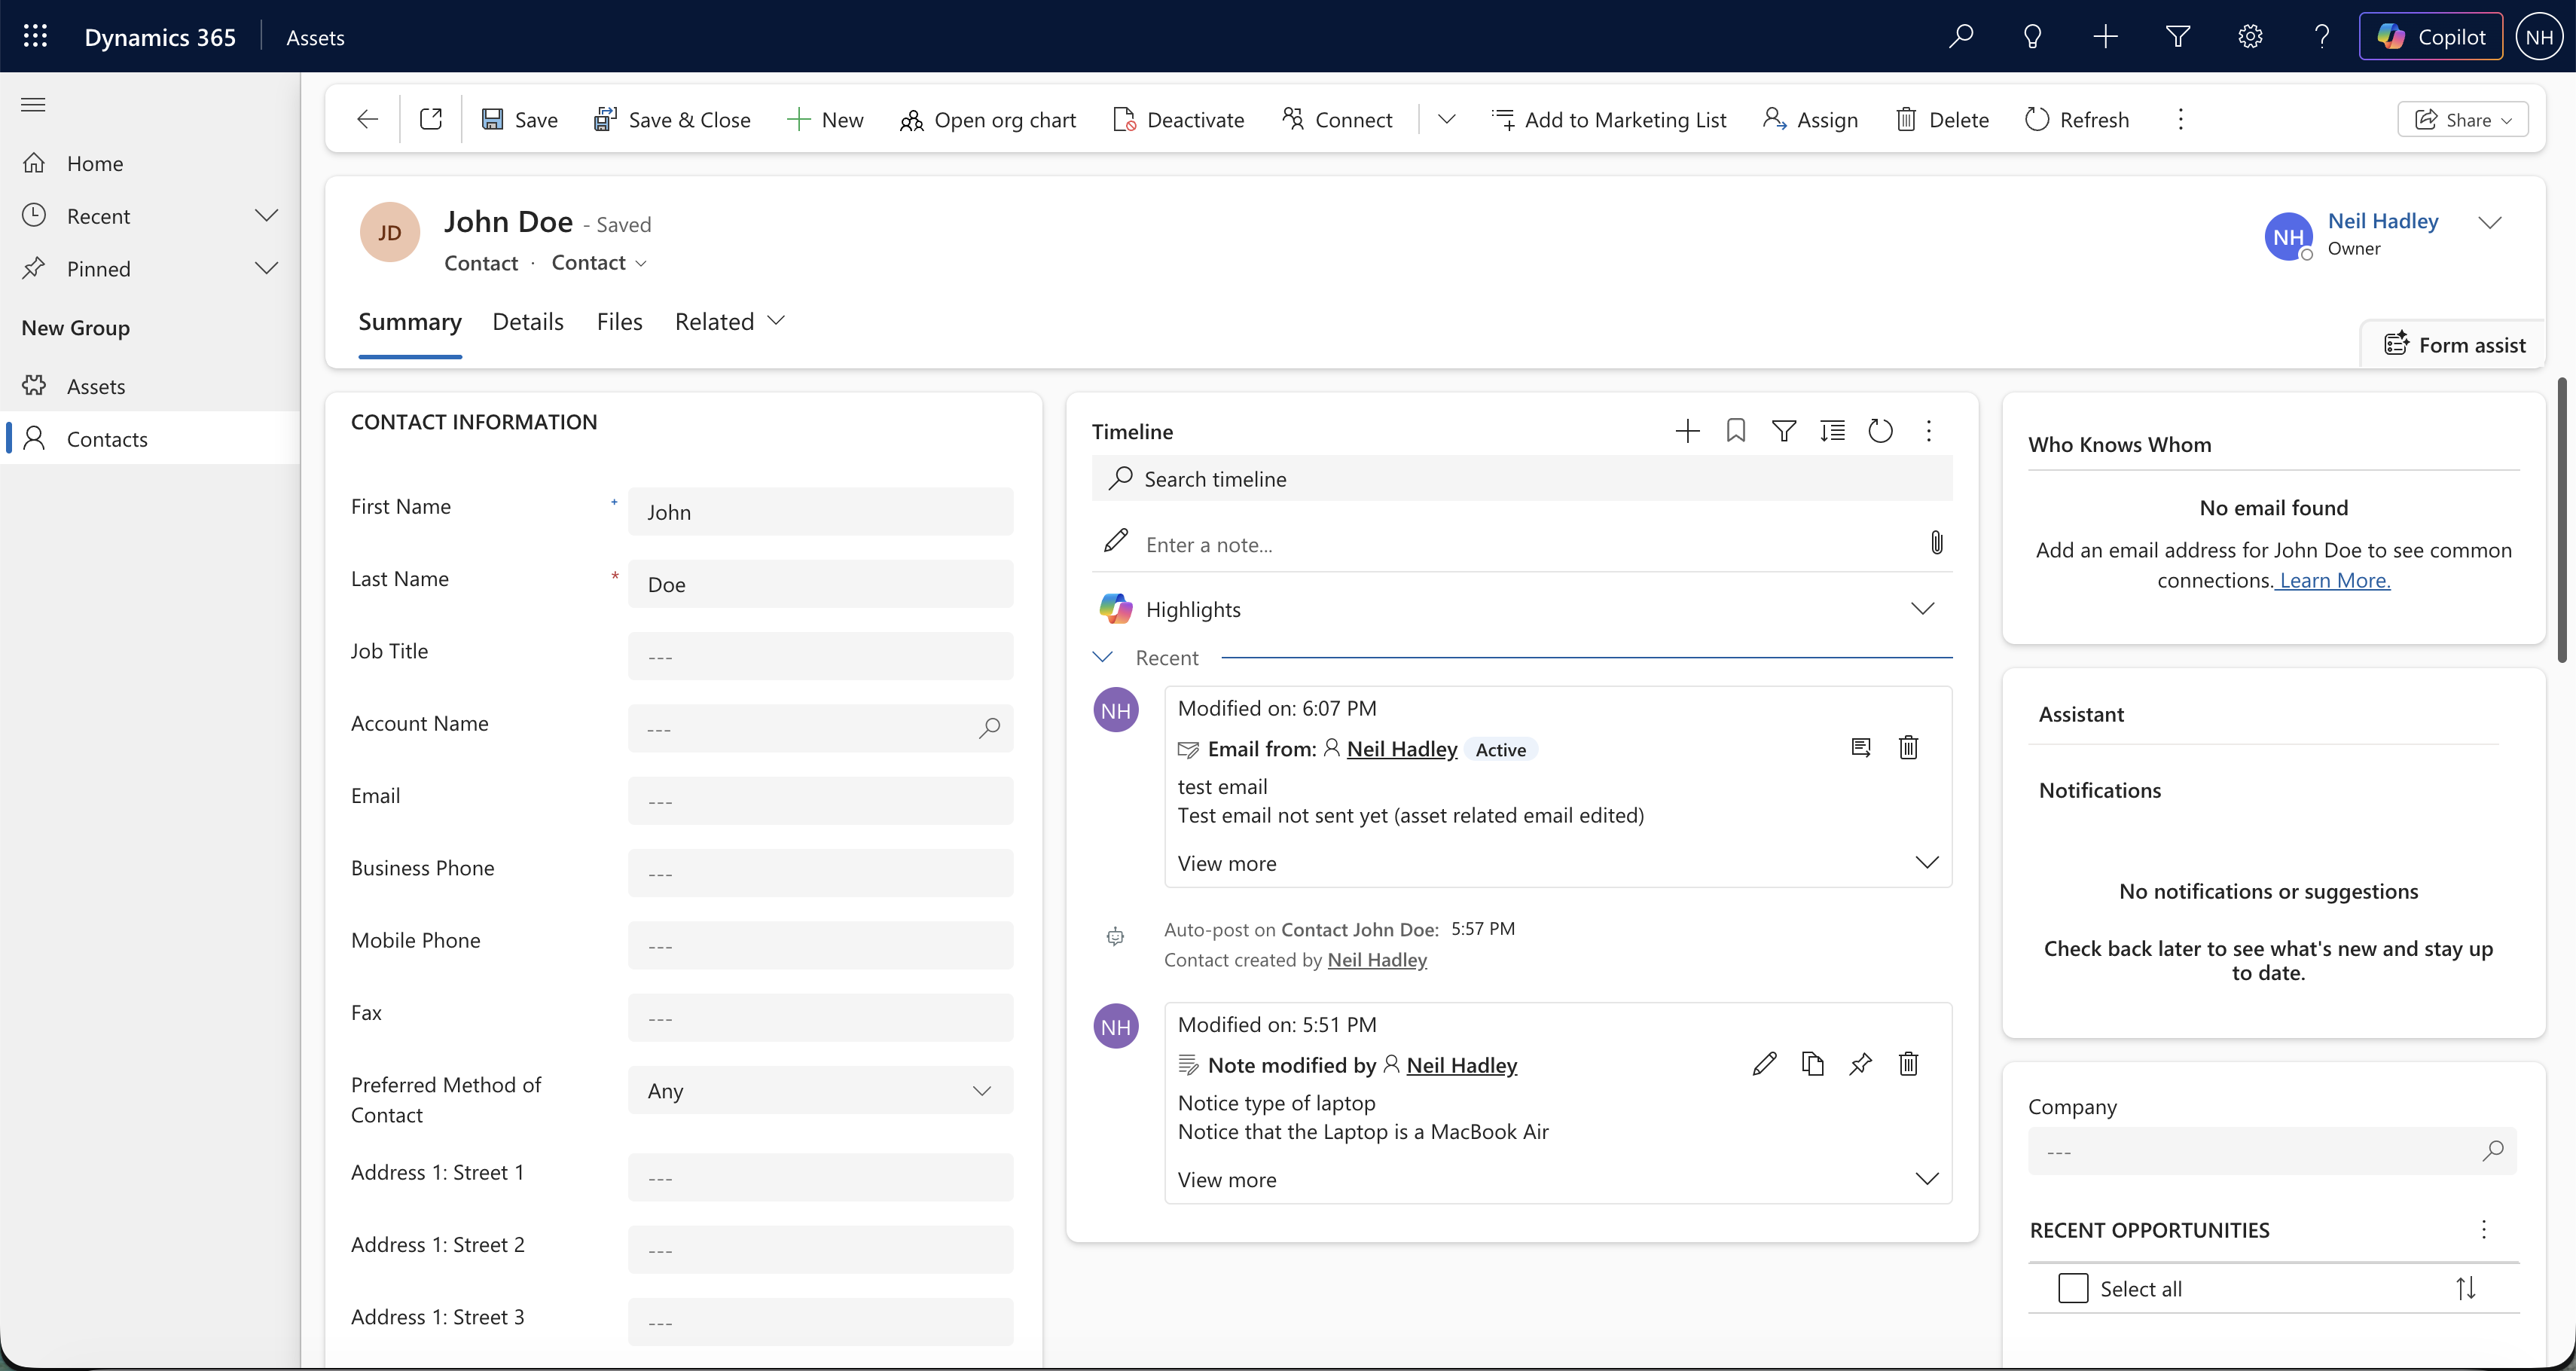Expand the Pinned navigation group

point(266,268)
